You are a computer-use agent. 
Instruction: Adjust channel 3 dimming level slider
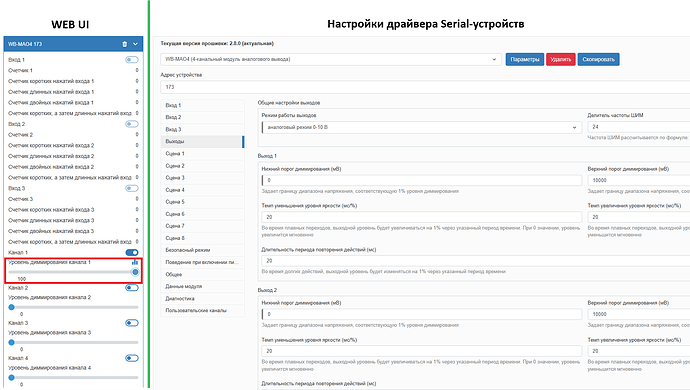[x=73, y=342]
